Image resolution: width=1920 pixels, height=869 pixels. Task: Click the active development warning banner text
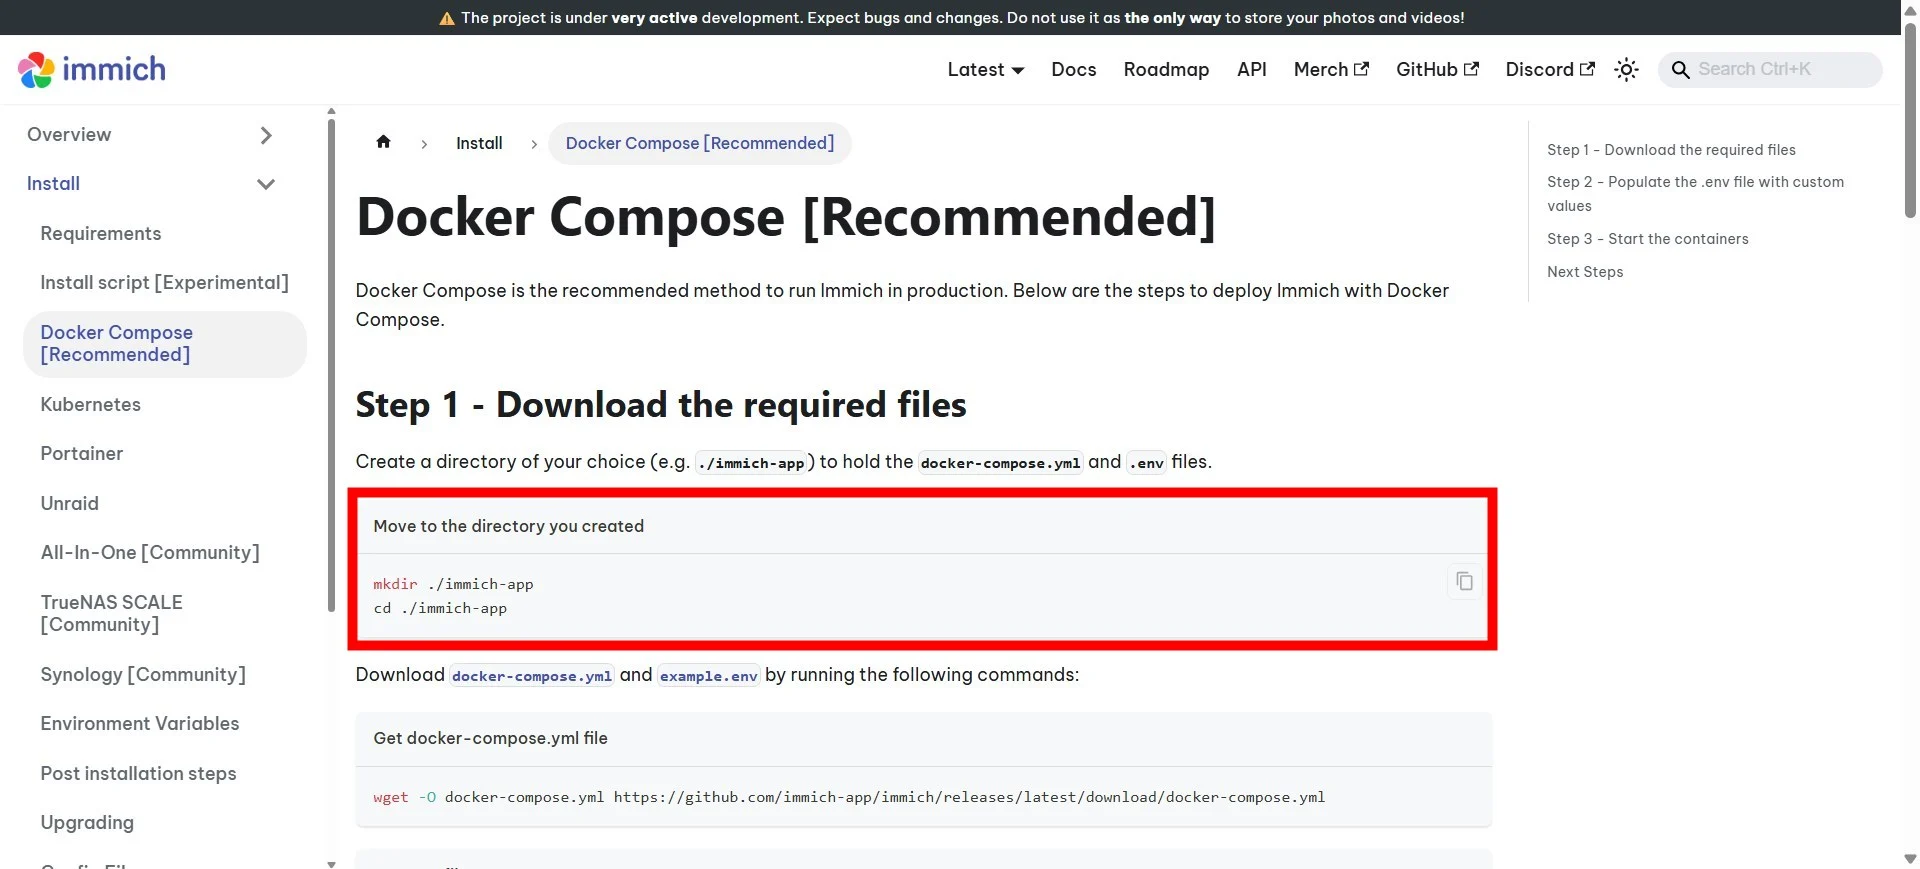click(x=952, y=18)
